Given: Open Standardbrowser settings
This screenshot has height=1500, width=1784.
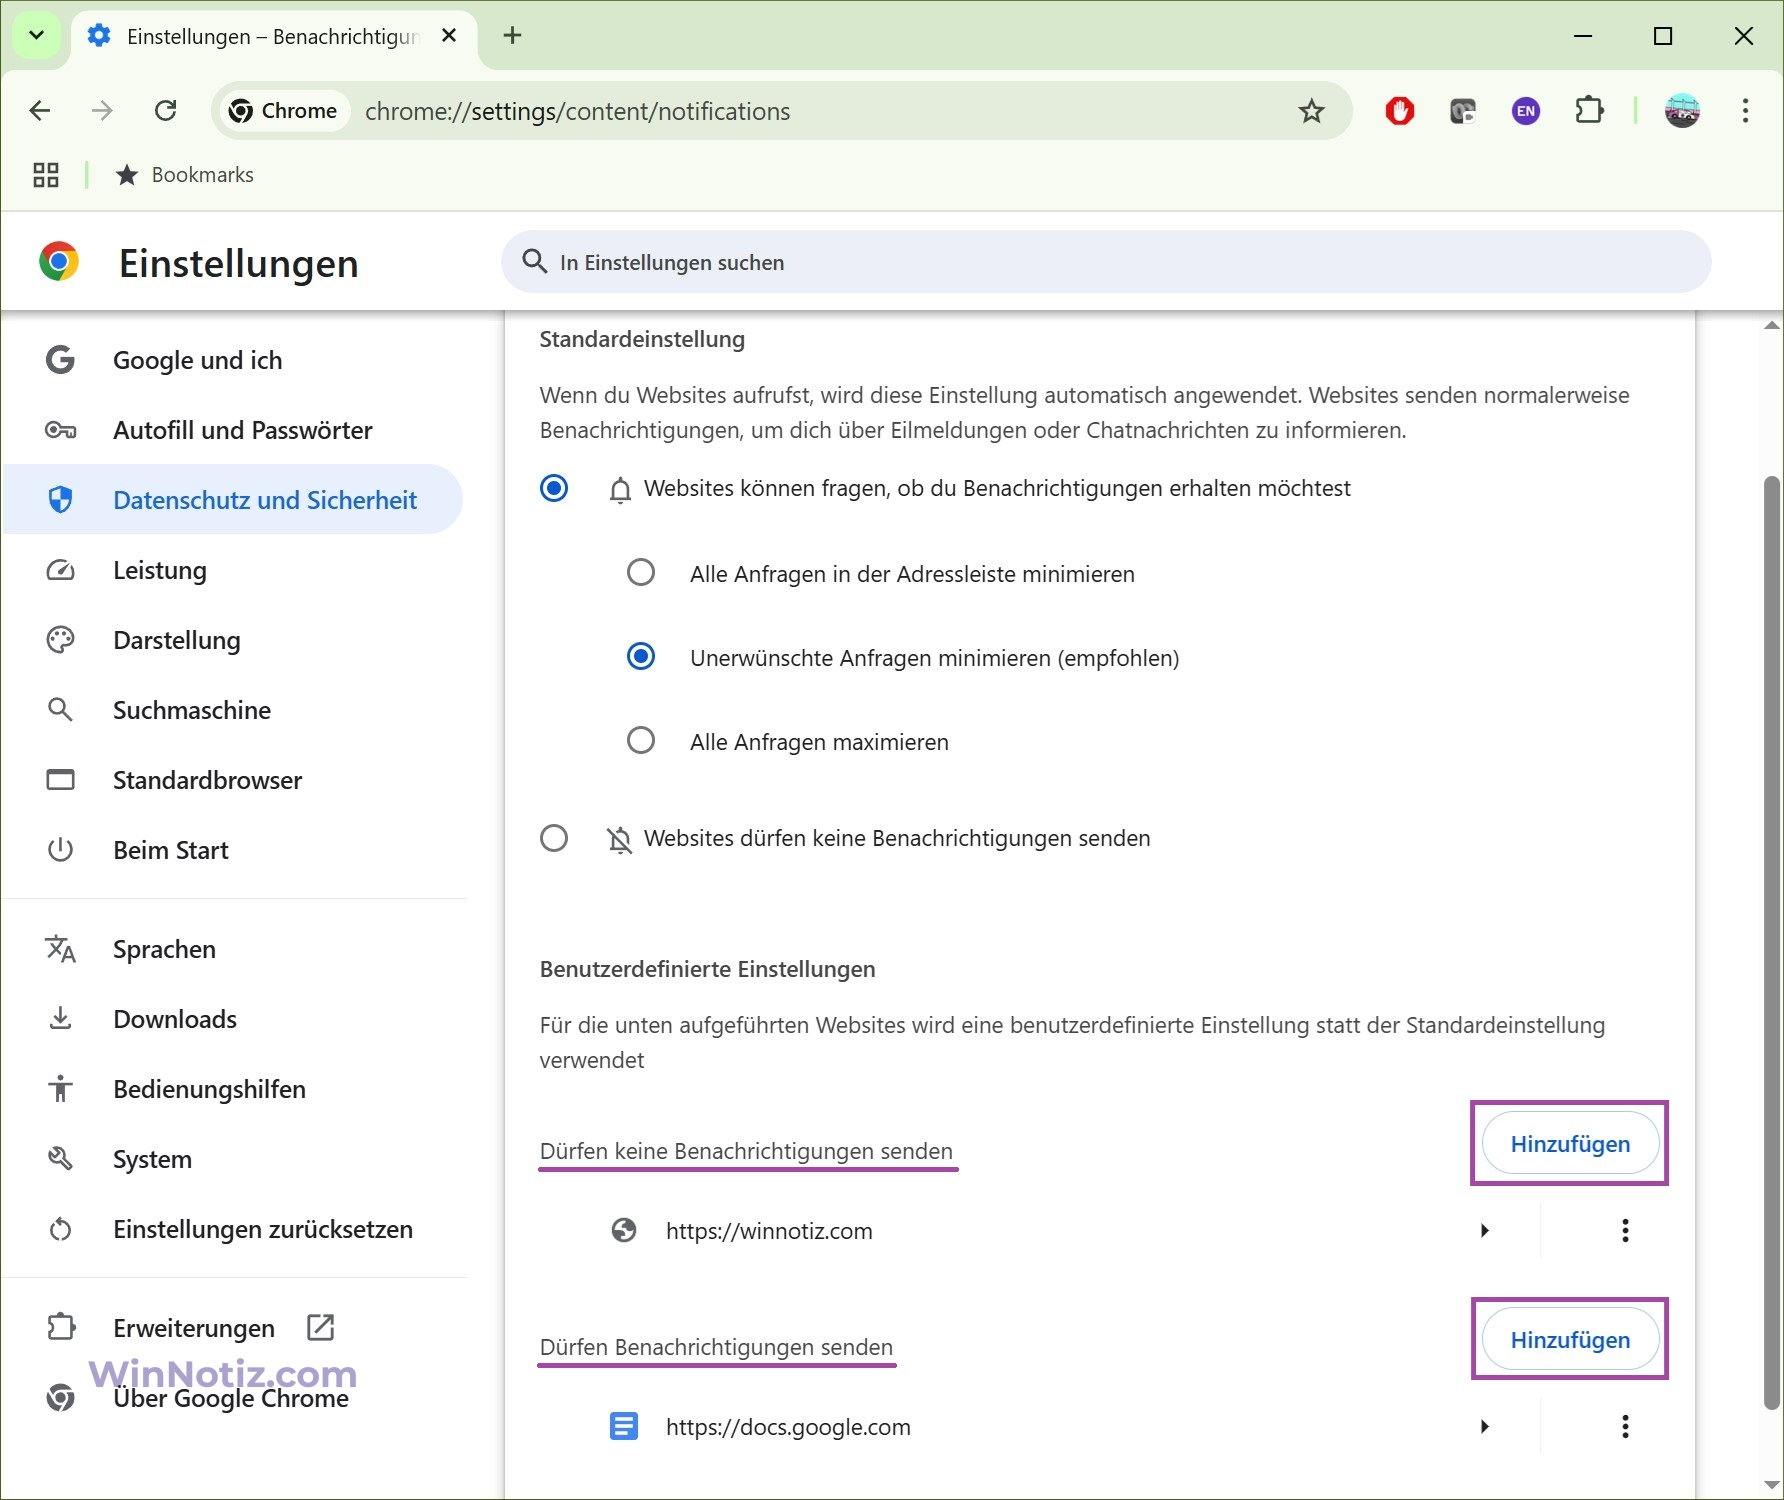Looking at the screenshot, I should pyautogui.click(x=233, y=780).
